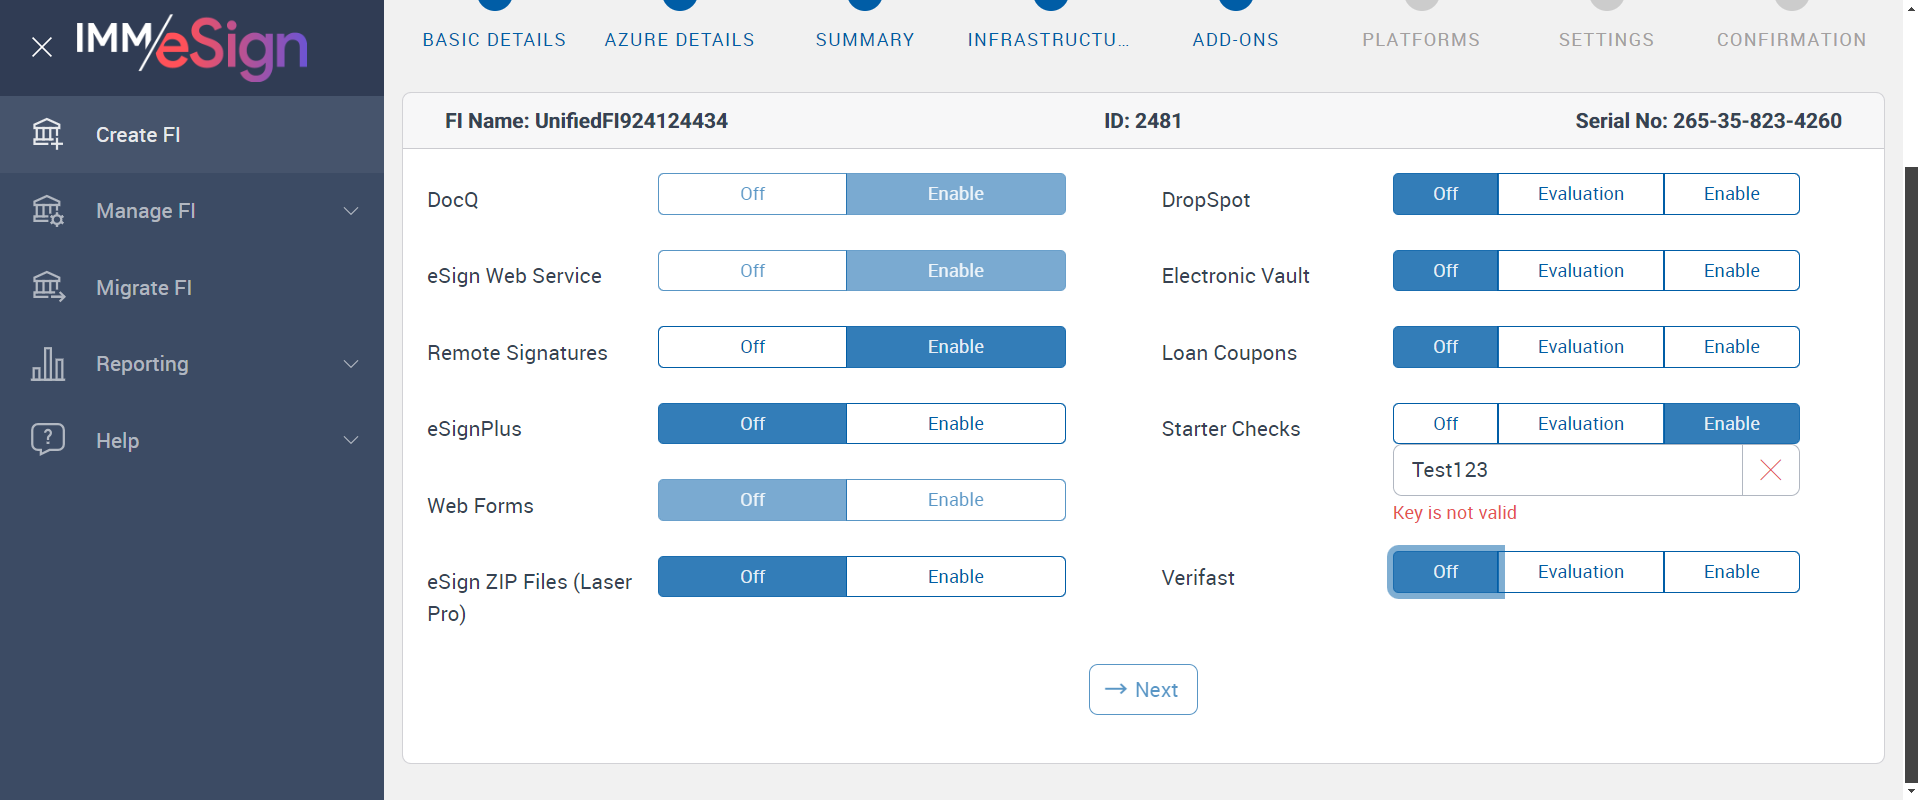Click the 'Key is not valid' message
The width and height of the screenshot is (1920, 800).
coord(1455,513)
